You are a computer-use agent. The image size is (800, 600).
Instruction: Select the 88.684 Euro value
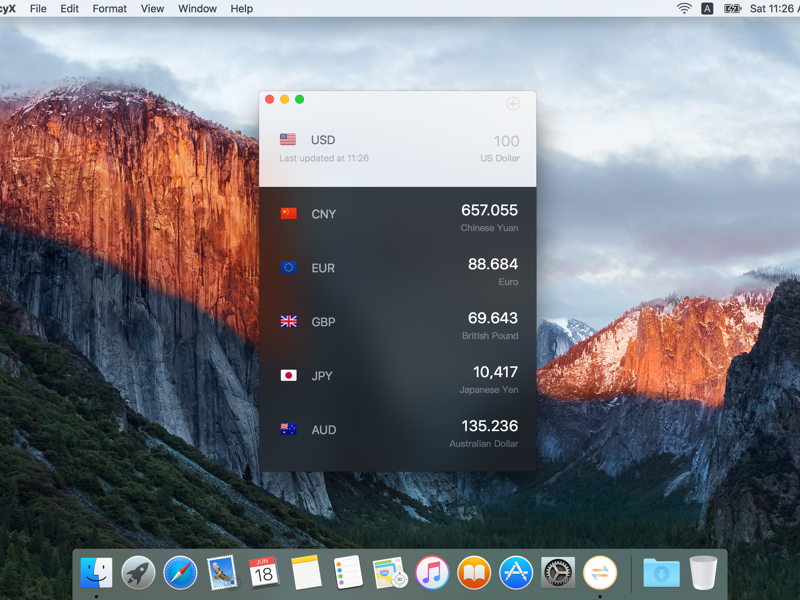[492, 264]
